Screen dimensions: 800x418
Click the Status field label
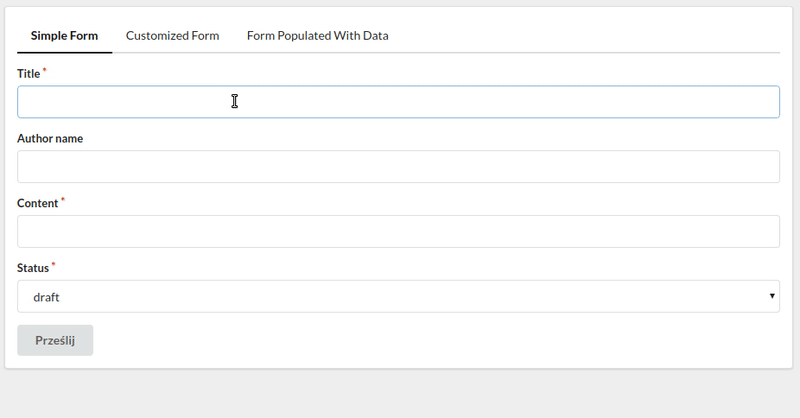(x=33, y=268)
